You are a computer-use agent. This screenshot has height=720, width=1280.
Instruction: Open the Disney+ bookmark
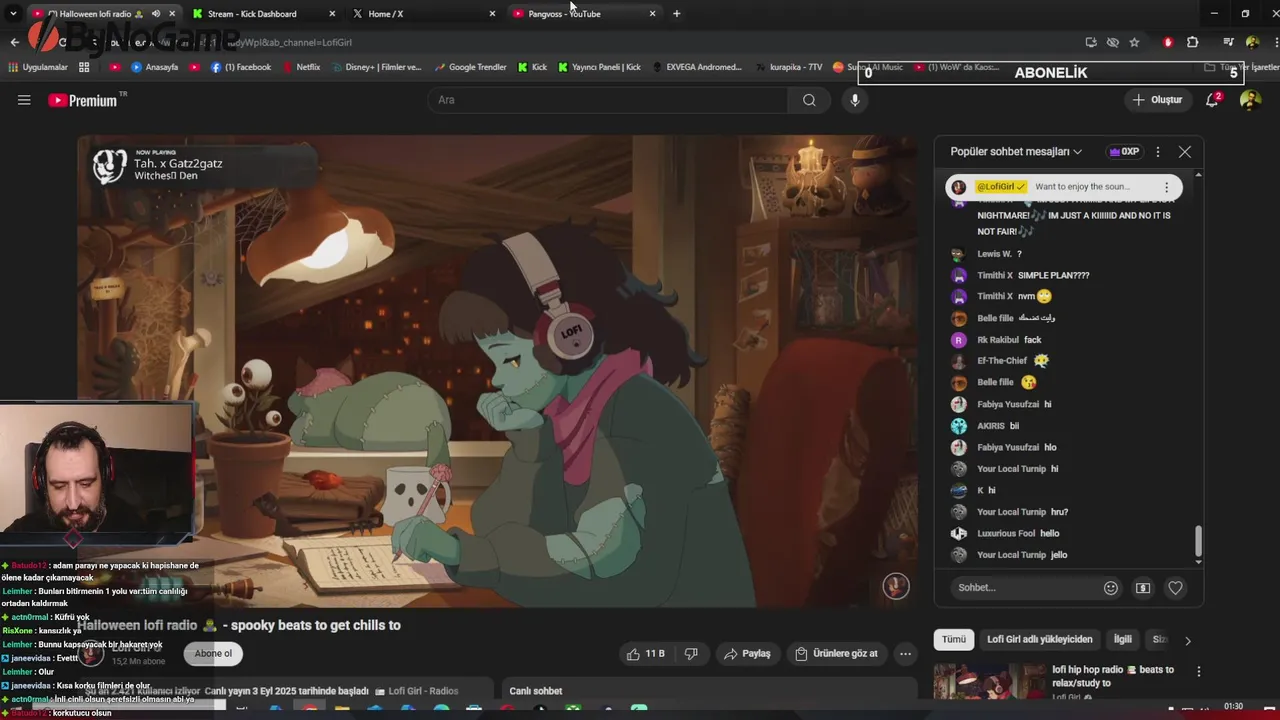(376, 67)
